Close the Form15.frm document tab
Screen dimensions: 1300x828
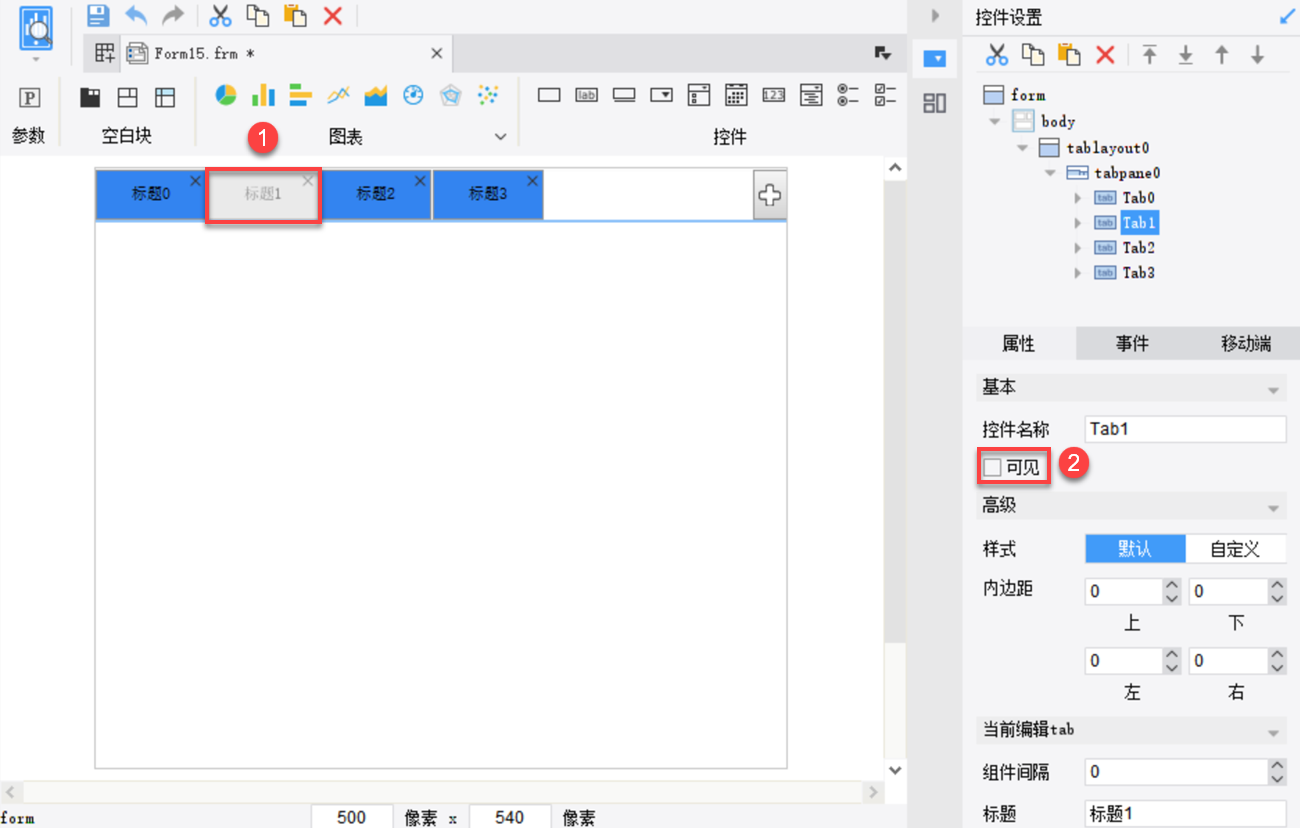(437, 53)
